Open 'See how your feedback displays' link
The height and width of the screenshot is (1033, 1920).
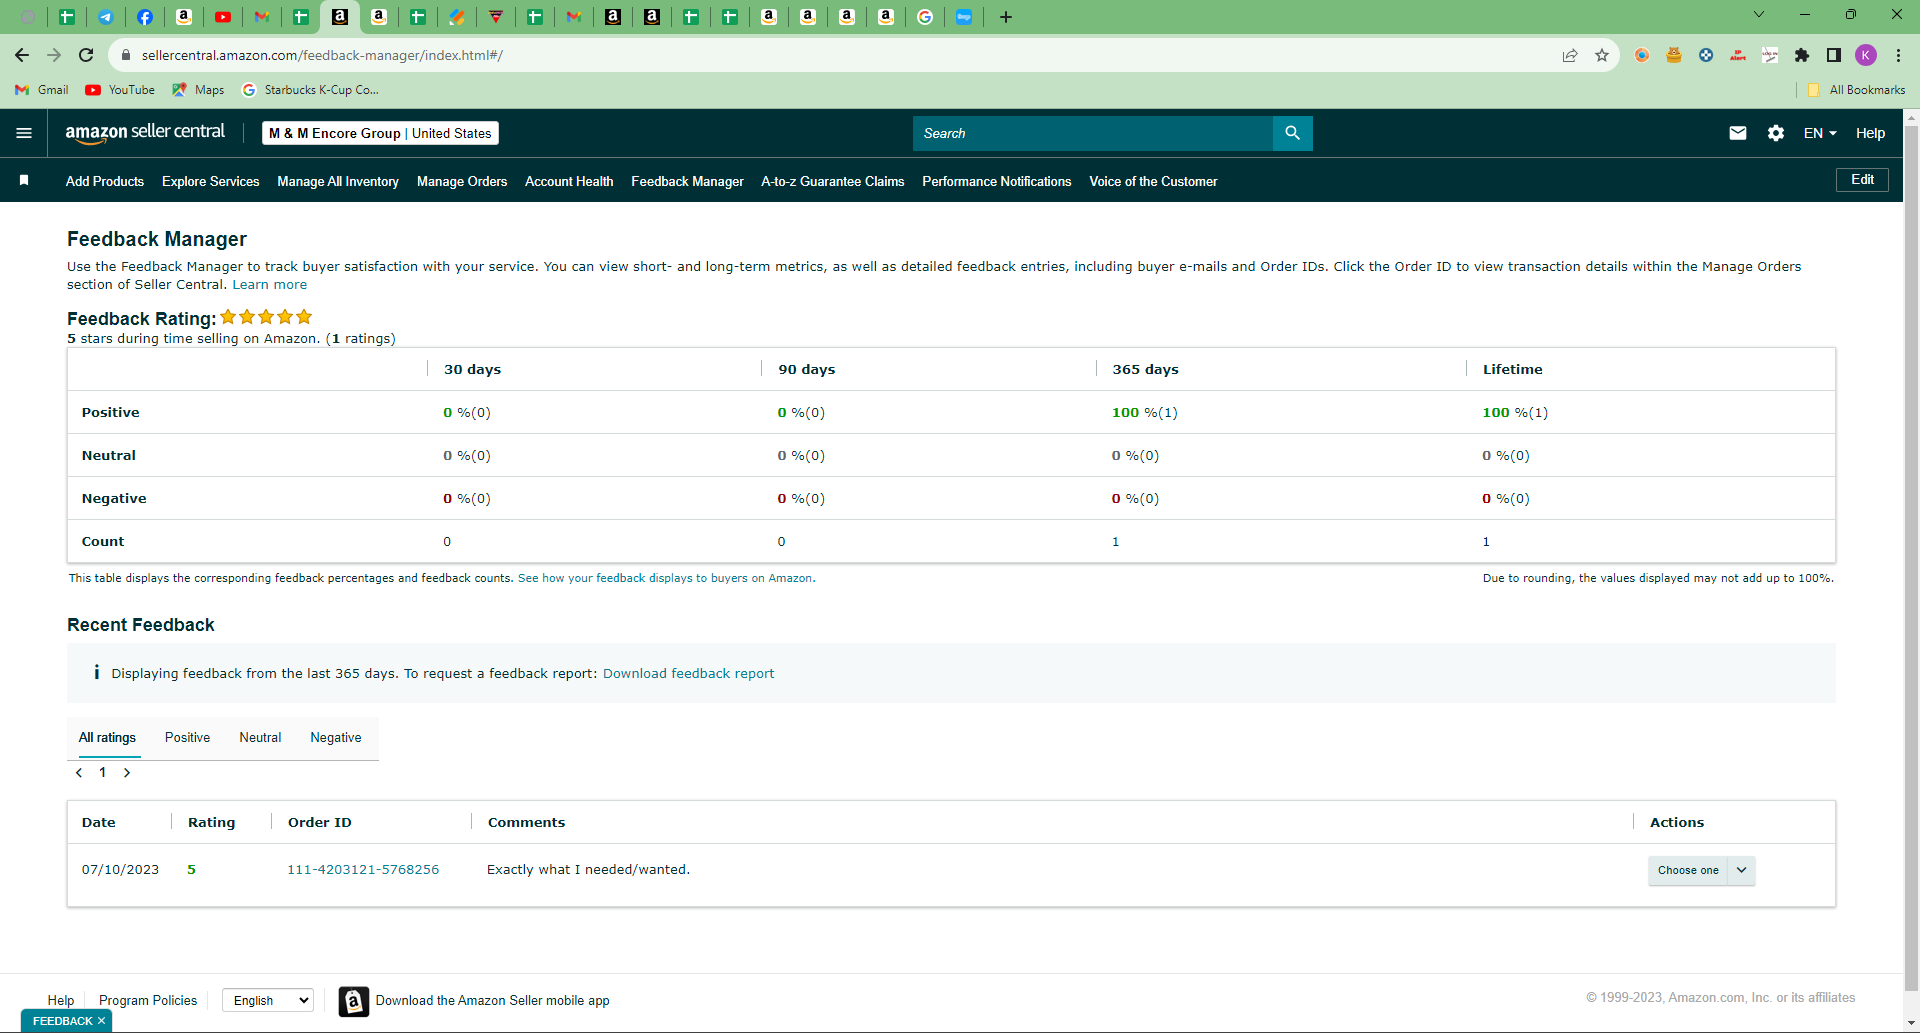point(665,578)
